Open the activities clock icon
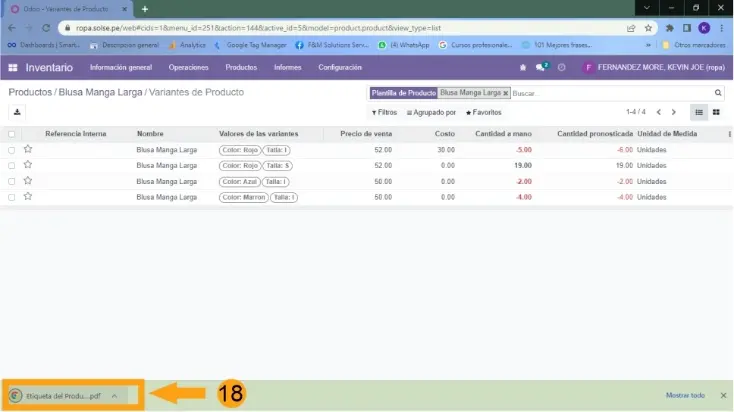The height and width of the screenshot is (412, 734). coord(561,67)
